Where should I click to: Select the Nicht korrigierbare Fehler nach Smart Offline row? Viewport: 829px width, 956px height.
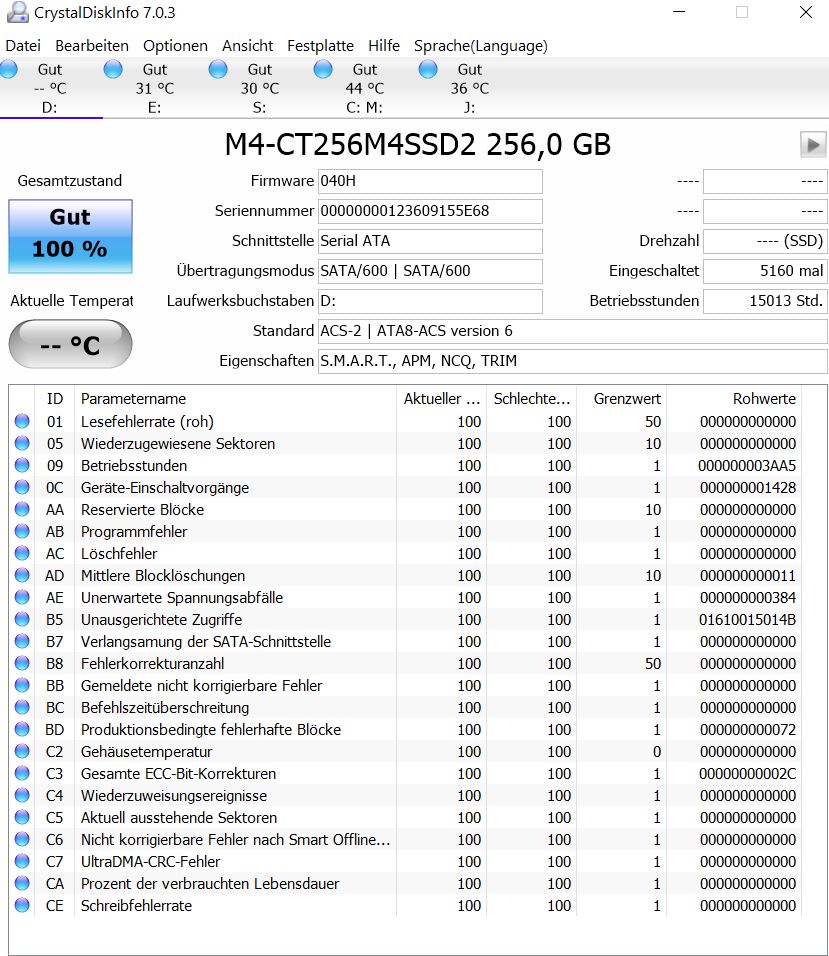click(x=405, y=840)
